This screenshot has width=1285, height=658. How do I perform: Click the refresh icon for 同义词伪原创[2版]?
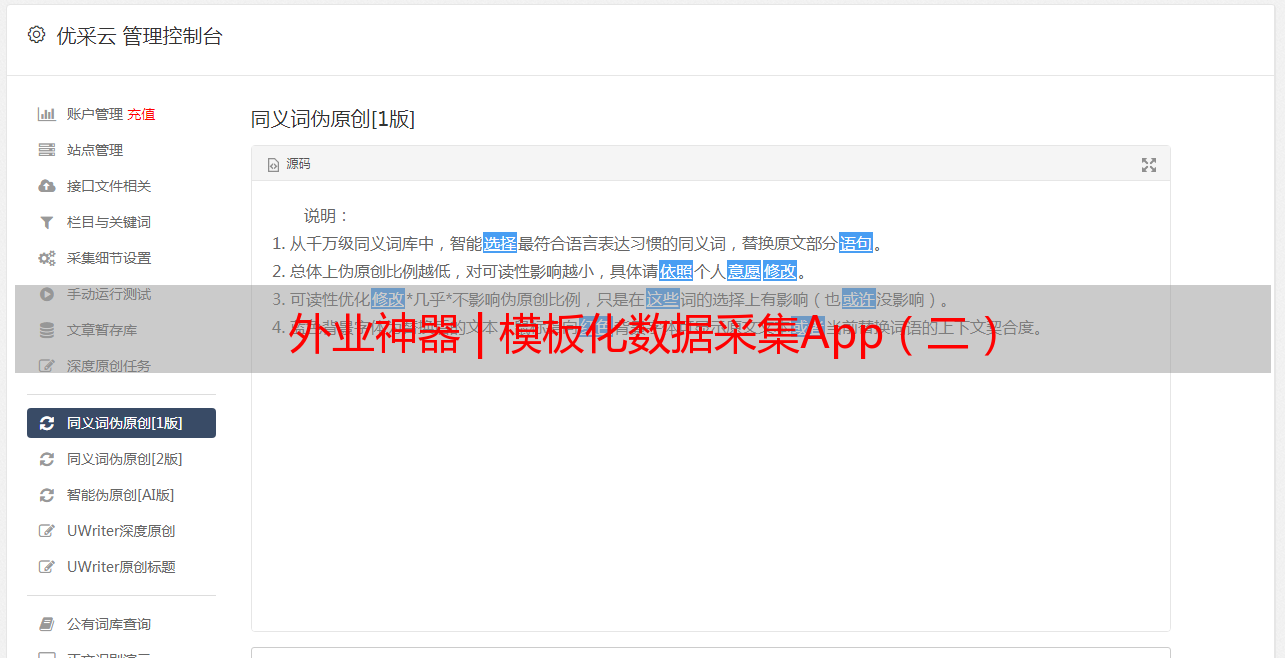pyautogui.click(x=46, y=459)
